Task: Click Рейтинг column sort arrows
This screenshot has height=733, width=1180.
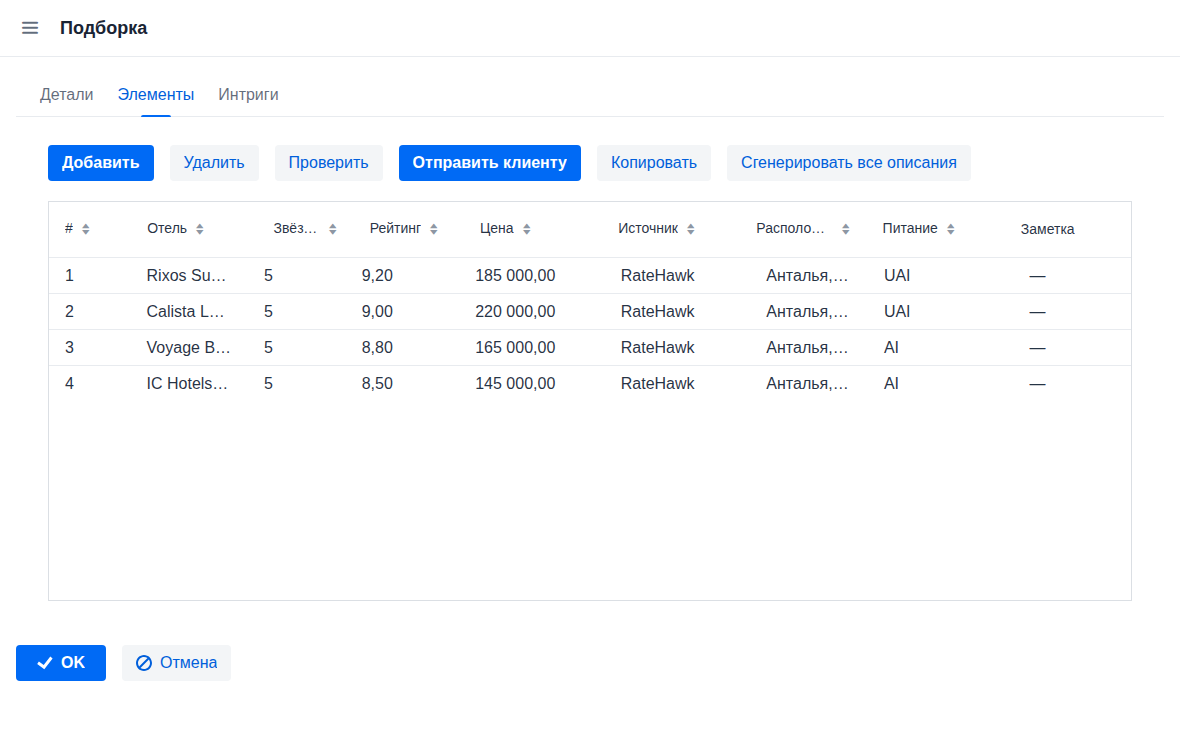Action: pos(434,229)
